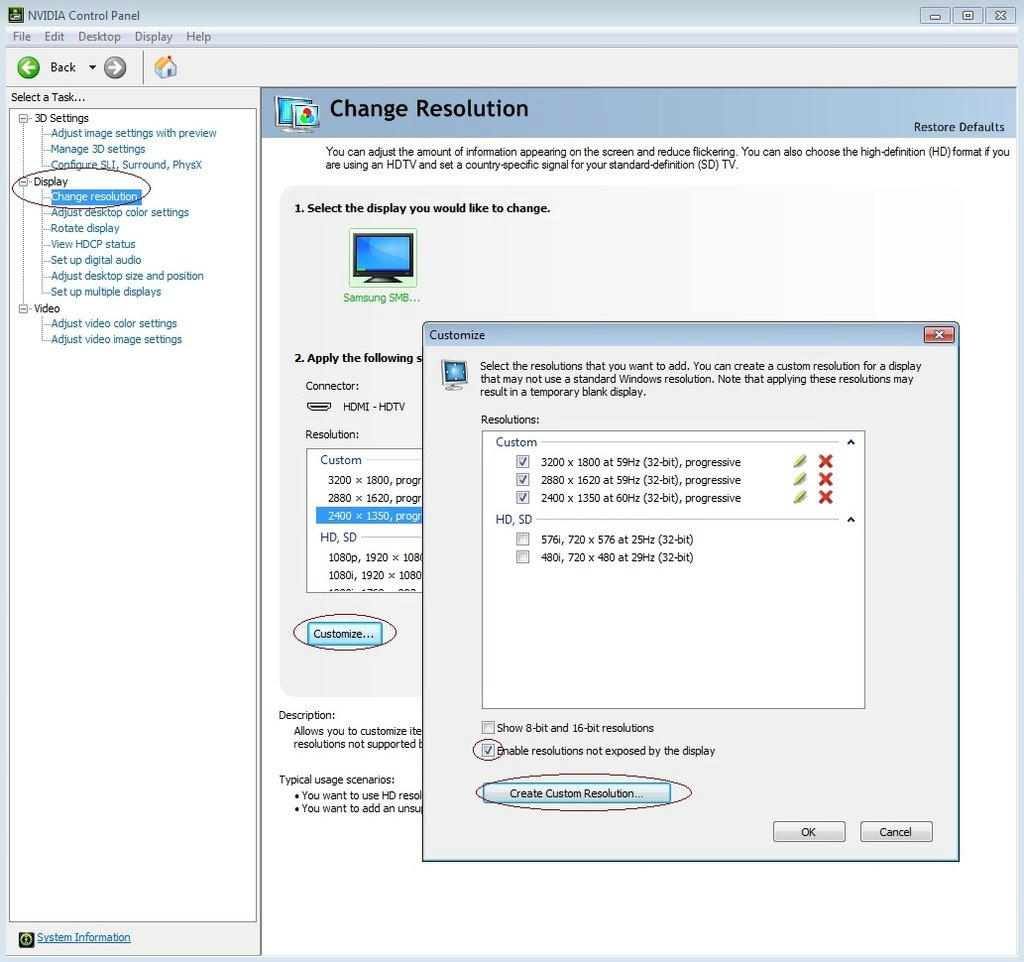Click Create Custom Resolution button
This screenshot has width=1024, height=962.
[576, 793]
